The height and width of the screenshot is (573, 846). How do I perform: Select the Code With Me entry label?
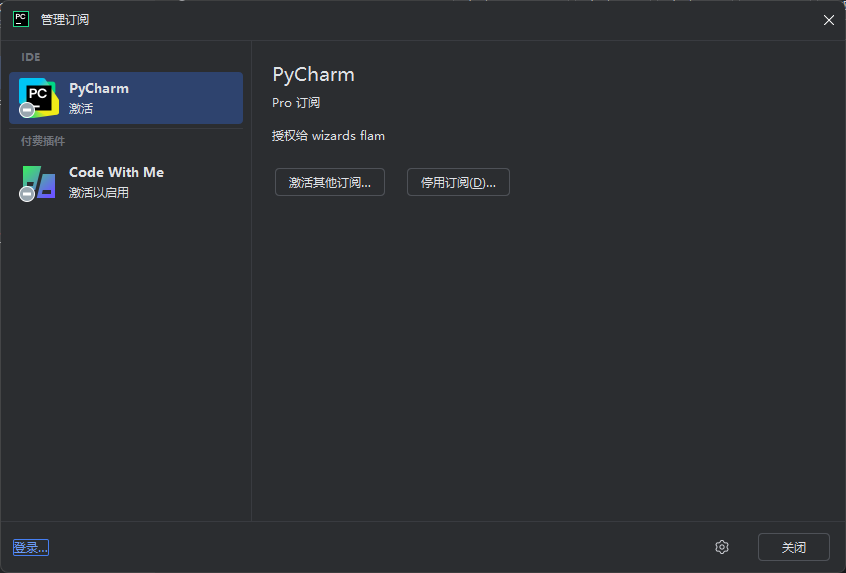116,172
